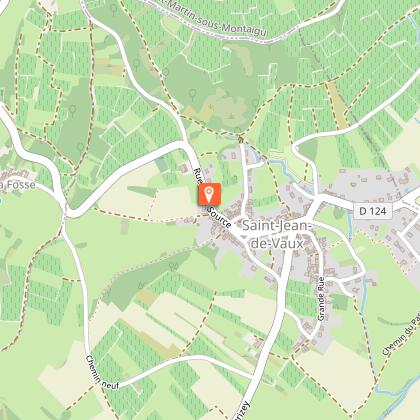The height and width of the screenshot is (420, 420).
Task: Click the word 'Rue' on Grande Rue
Action: (x=321, y=284)
